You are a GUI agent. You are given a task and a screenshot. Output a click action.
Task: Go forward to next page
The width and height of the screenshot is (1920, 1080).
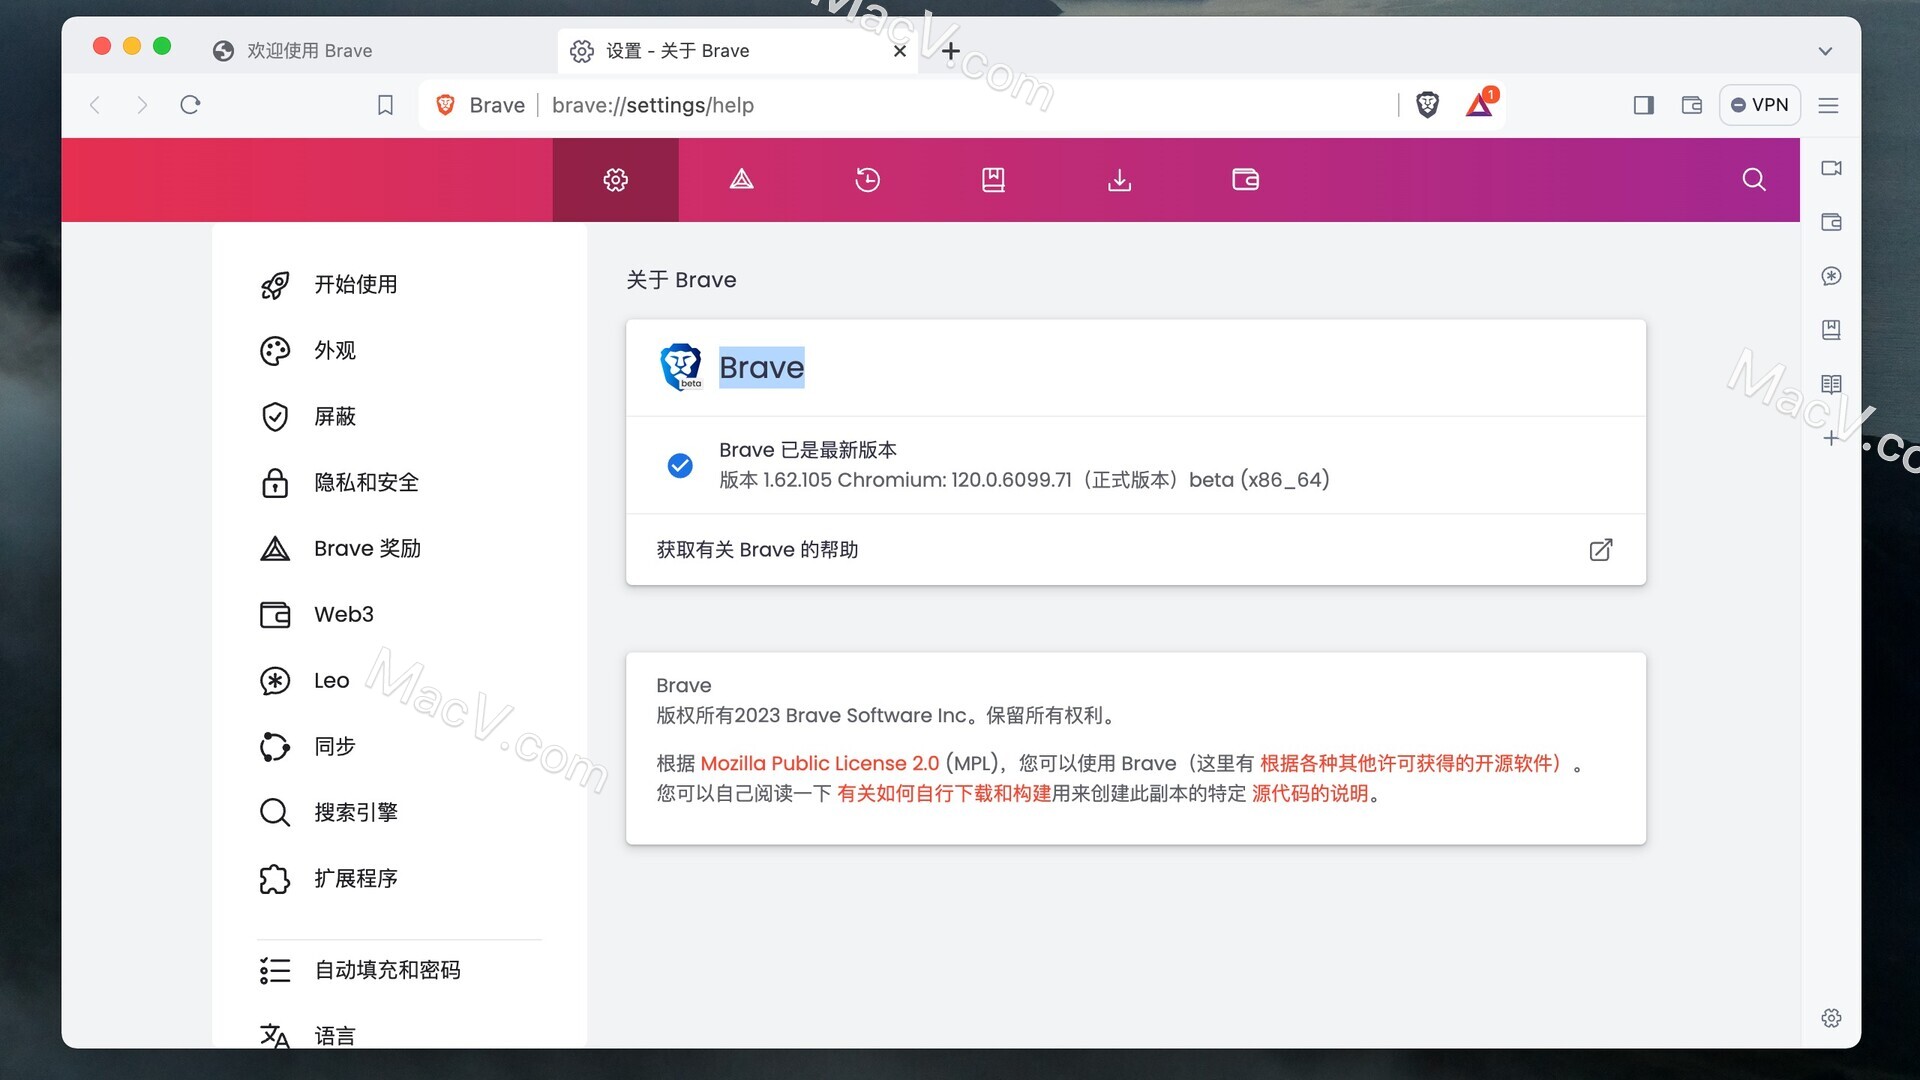coord(142,105)
